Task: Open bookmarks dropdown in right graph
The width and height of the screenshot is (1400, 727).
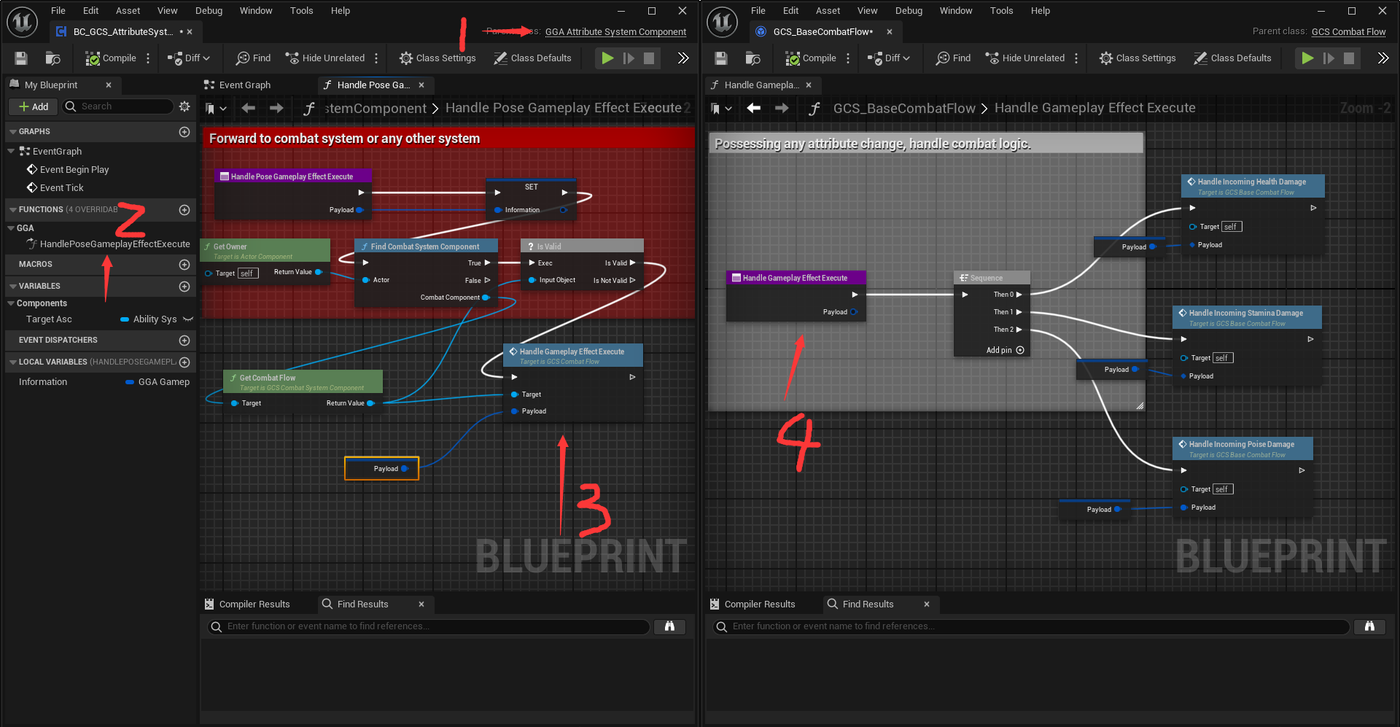Action: [721, 108]
